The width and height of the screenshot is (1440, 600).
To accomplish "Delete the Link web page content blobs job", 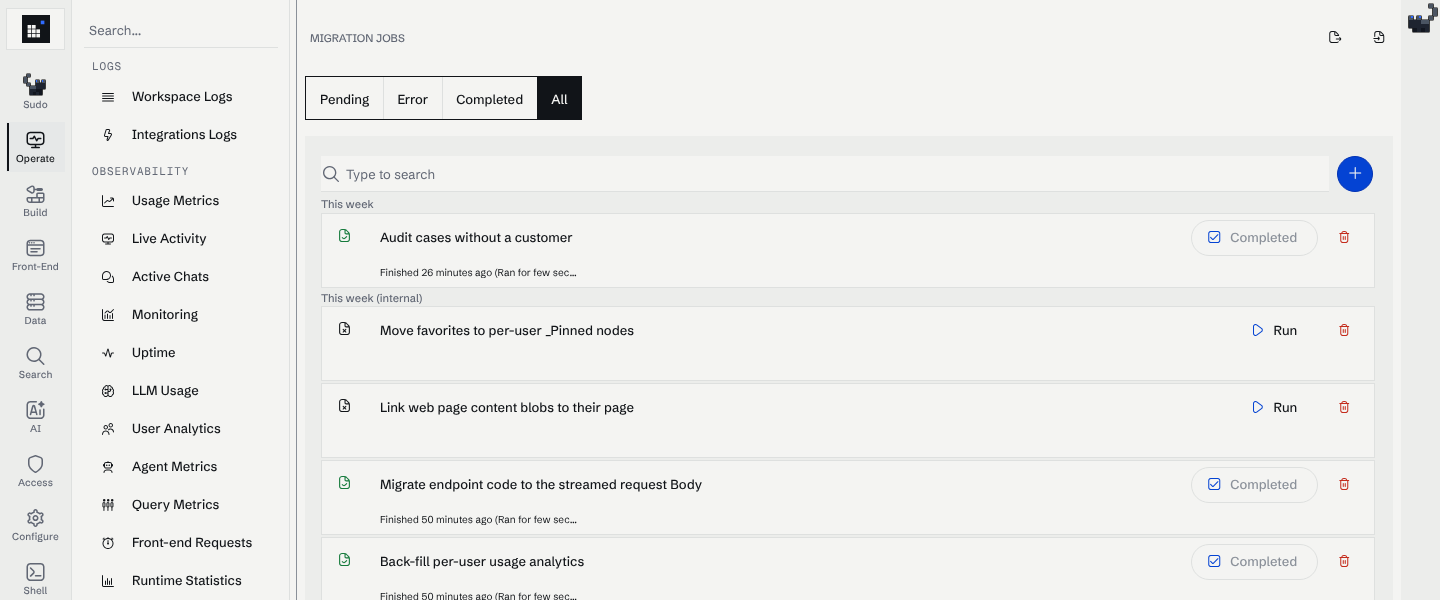I will [x=1344, y=407].
